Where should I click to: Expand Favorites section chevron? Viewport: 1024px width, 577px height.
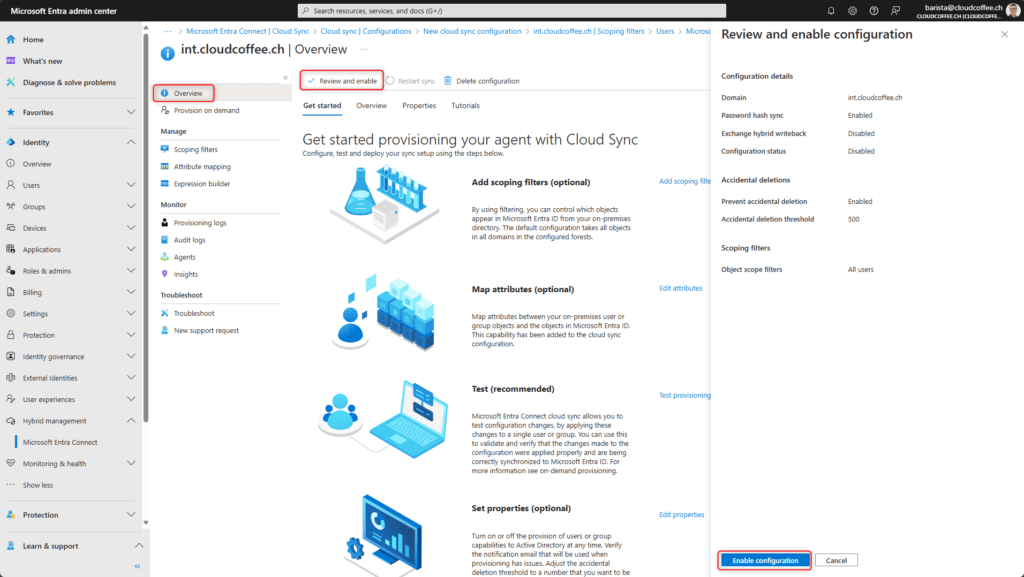coord(131,112)
